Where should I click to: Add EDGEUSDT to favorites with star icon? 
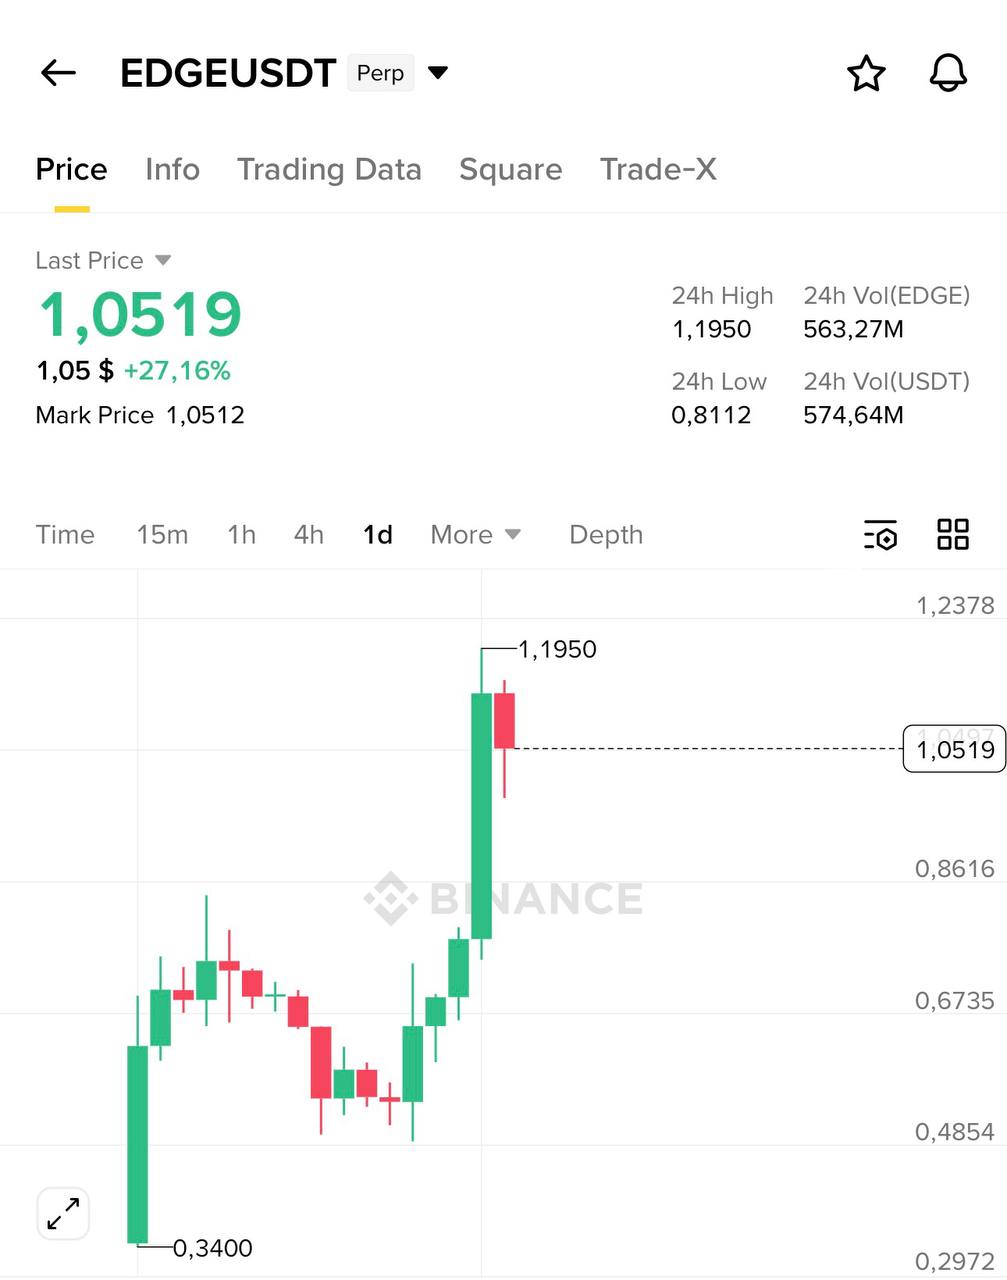(866, 73)
